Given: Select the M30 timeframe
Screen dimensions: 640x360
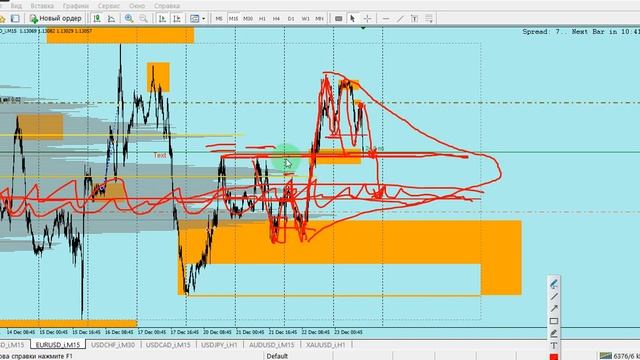Looking at the screenshot, I should [x=248, y=18].
